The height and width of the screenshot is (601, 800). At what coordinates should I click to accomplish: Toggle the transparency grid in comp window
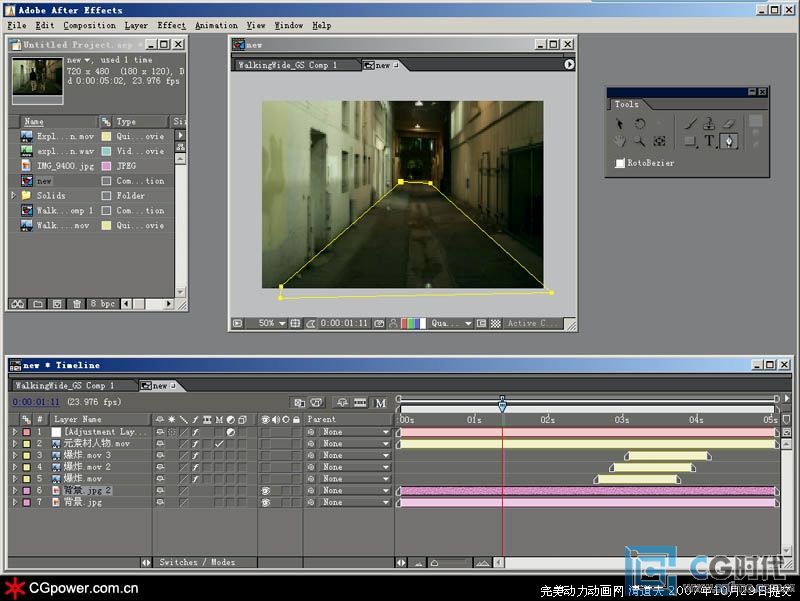pyautogui.click(x=495, y=323)
